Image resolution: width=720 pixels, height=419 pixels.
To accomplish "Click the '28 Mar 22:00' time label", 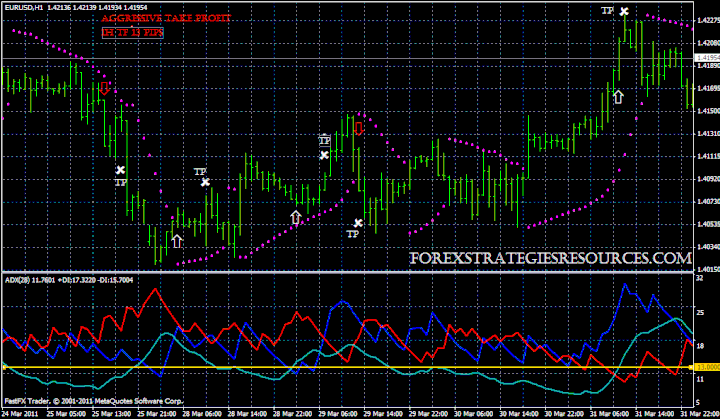I will click(x=292, y=414).
